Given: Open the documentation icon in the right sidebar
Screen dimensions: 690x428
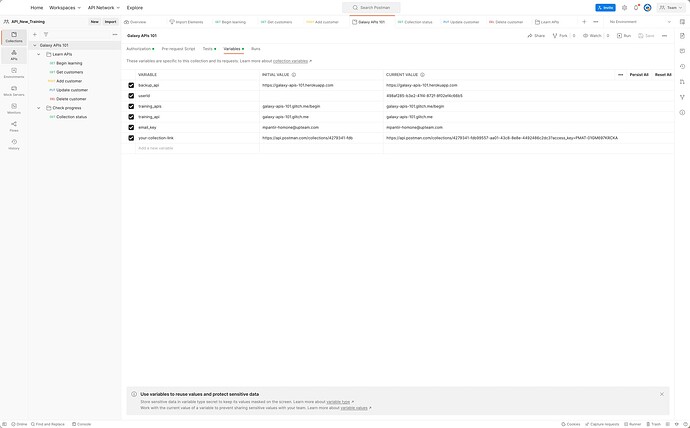Looking at the screenshot, I should click(x=682, y=36).
